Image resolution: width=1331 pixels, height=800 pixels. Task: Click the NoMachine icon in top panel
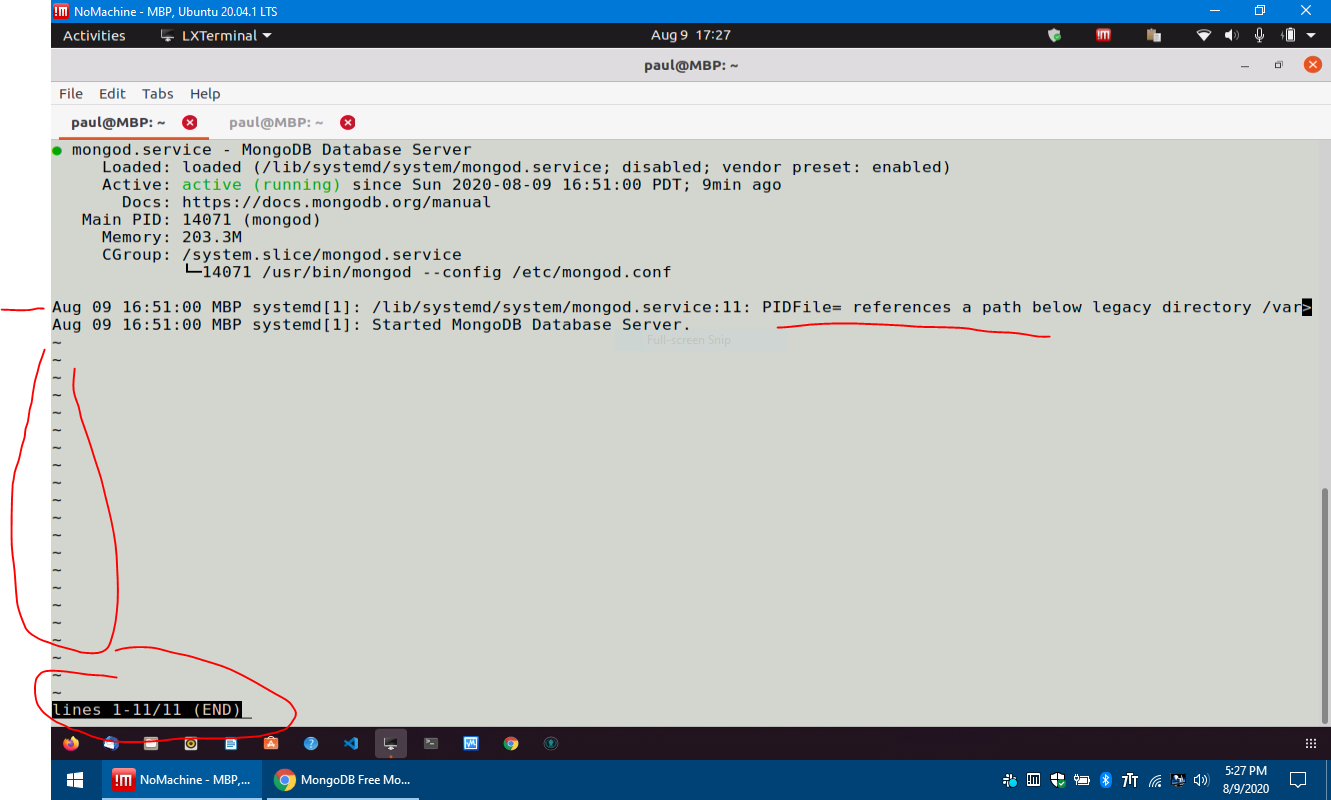tap(1103, 35)
